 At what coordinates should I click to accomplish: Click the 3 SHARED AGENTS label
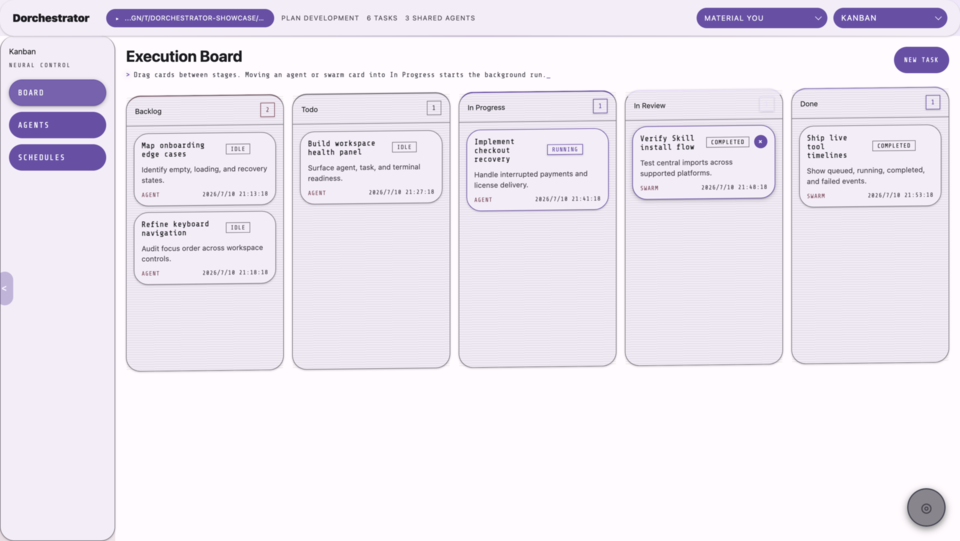(440, 18)
